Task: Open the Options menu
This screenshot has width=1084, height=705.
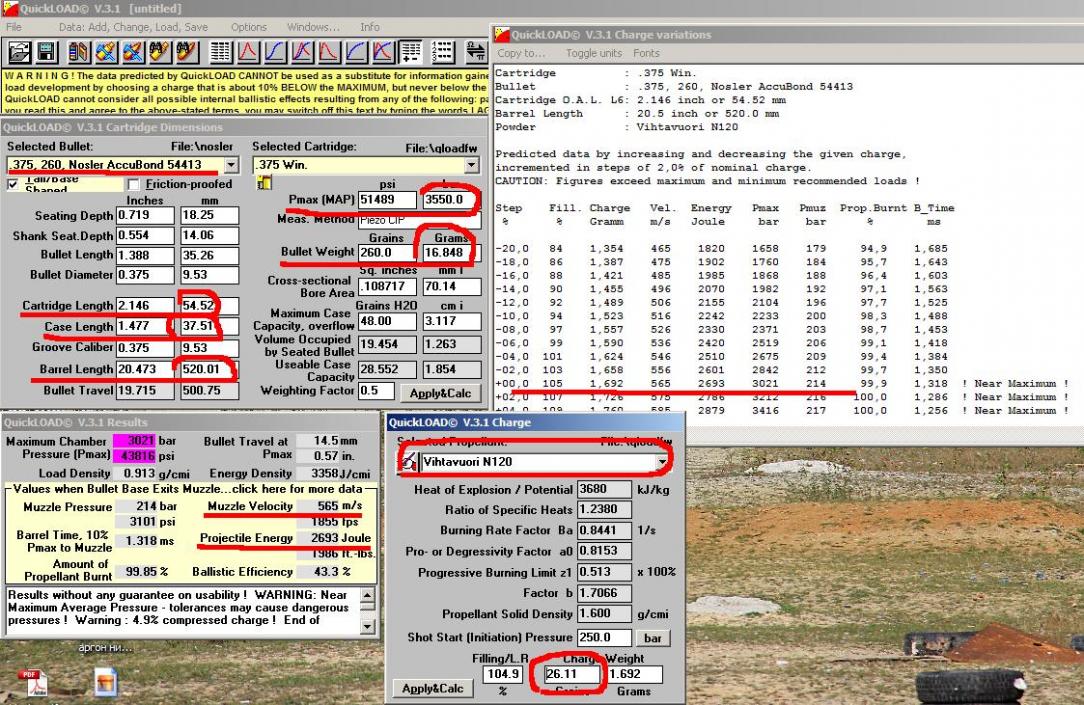Action: tap(249, 27)
